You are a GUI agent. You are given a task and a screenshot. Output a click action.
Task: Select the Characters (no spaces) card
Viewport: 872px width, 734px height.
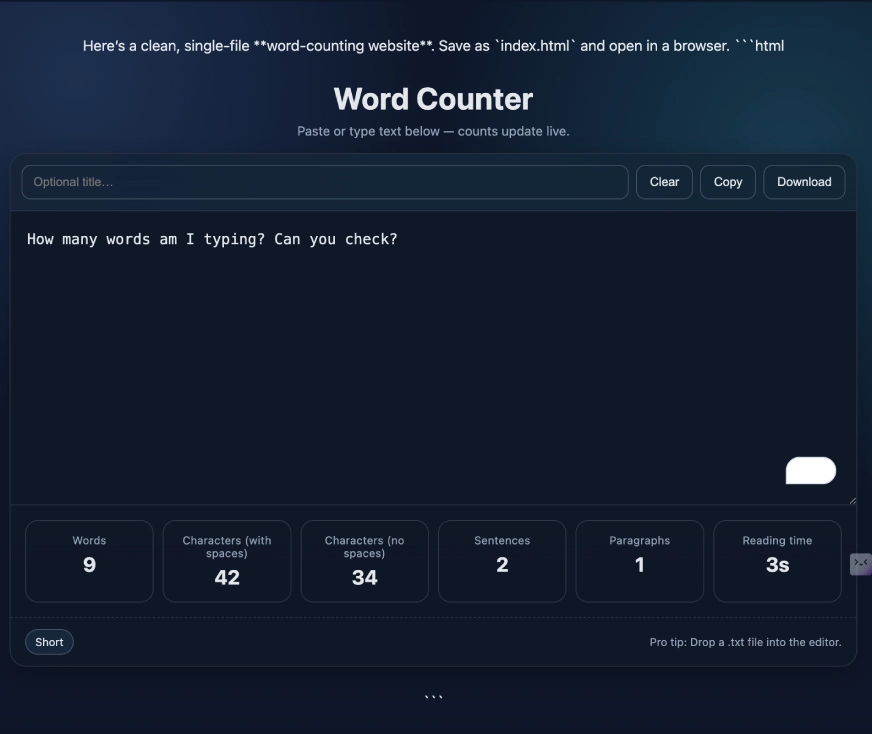[364, 561]
